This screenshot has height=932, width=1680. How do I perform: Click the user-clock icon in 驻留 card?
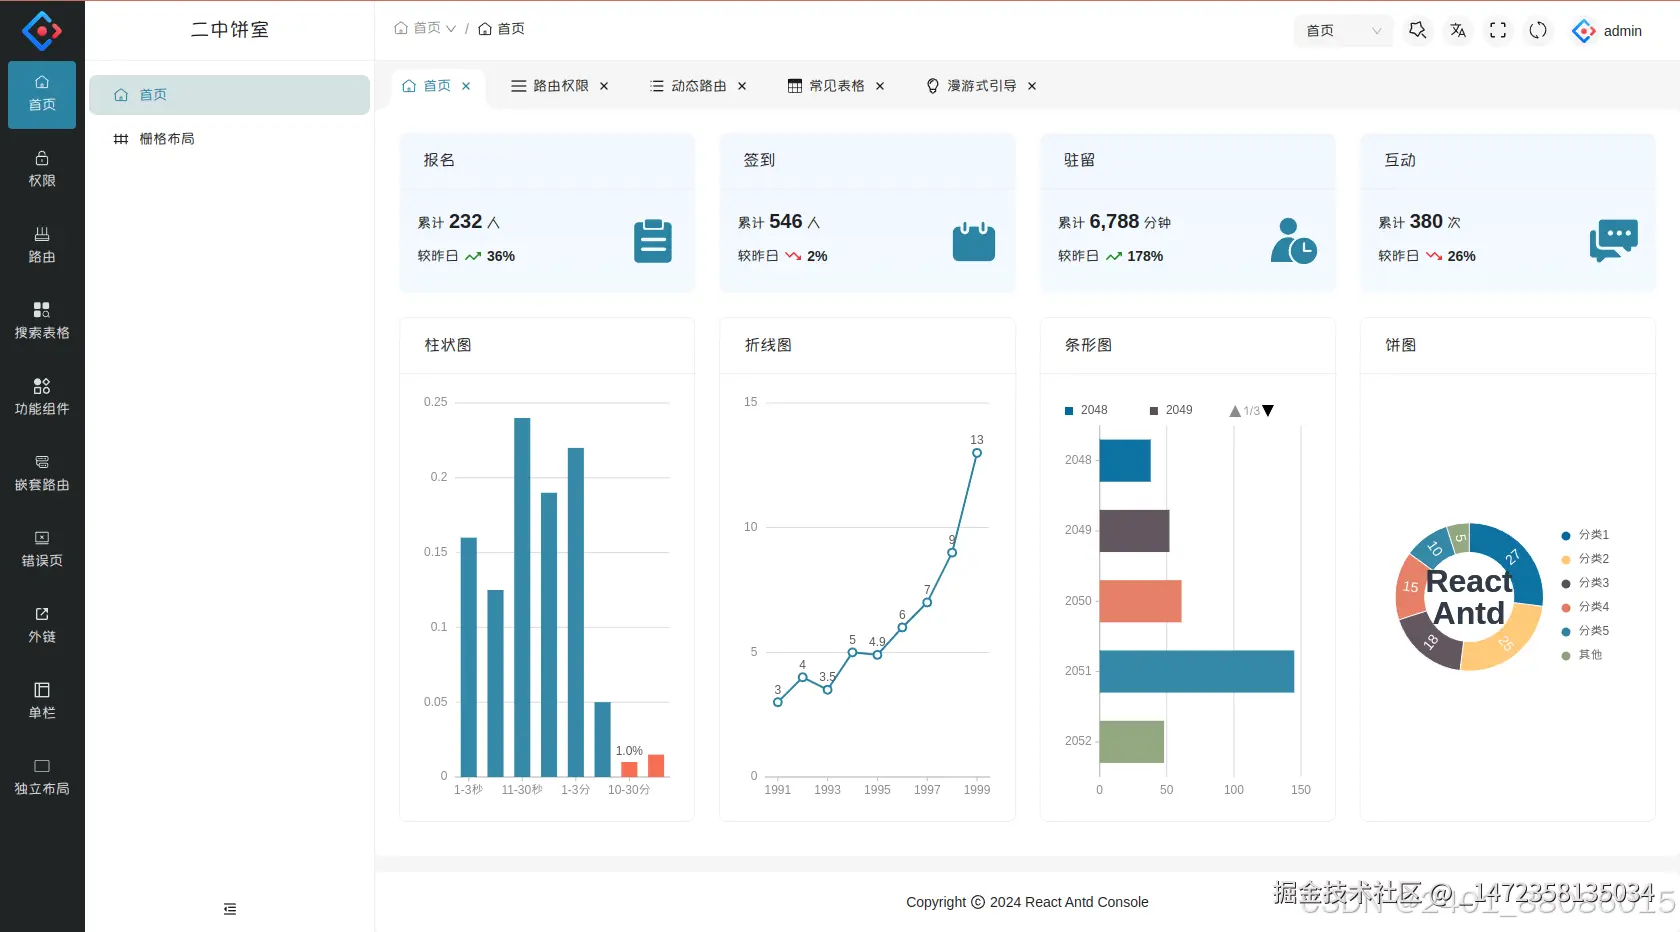[x=1294, y=241]
